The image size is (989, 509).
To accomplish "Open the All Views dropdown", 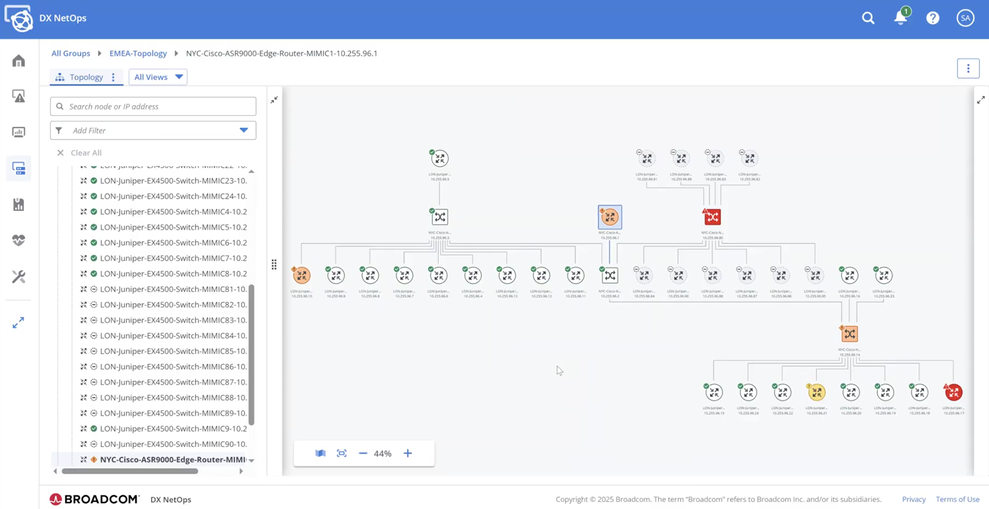I will (158, 77).
